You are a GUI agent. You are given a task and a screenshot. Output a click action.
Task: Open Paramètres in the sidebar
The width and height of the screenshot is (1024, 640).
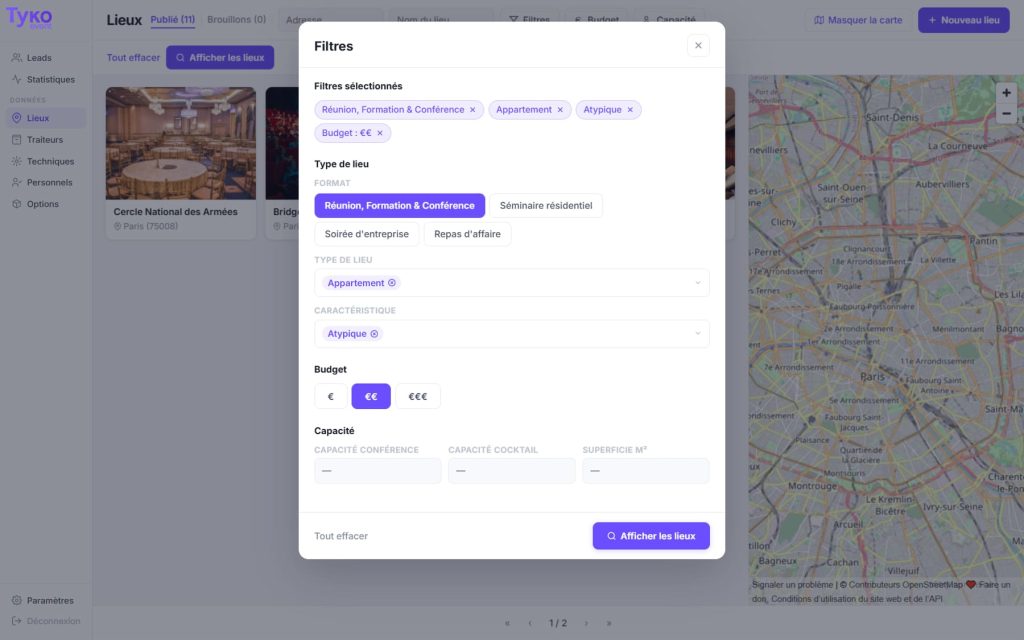pyautogui.click(x=50, y=601)
